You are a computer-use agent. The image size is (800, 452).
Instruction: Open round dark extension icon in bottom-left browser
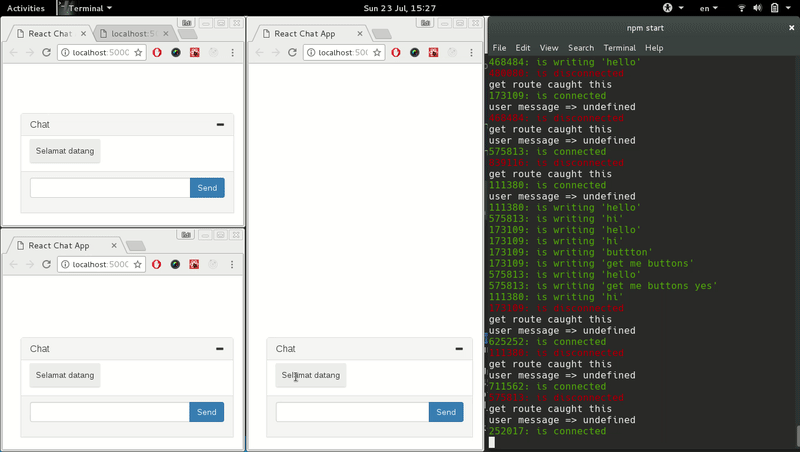point(176,264)
